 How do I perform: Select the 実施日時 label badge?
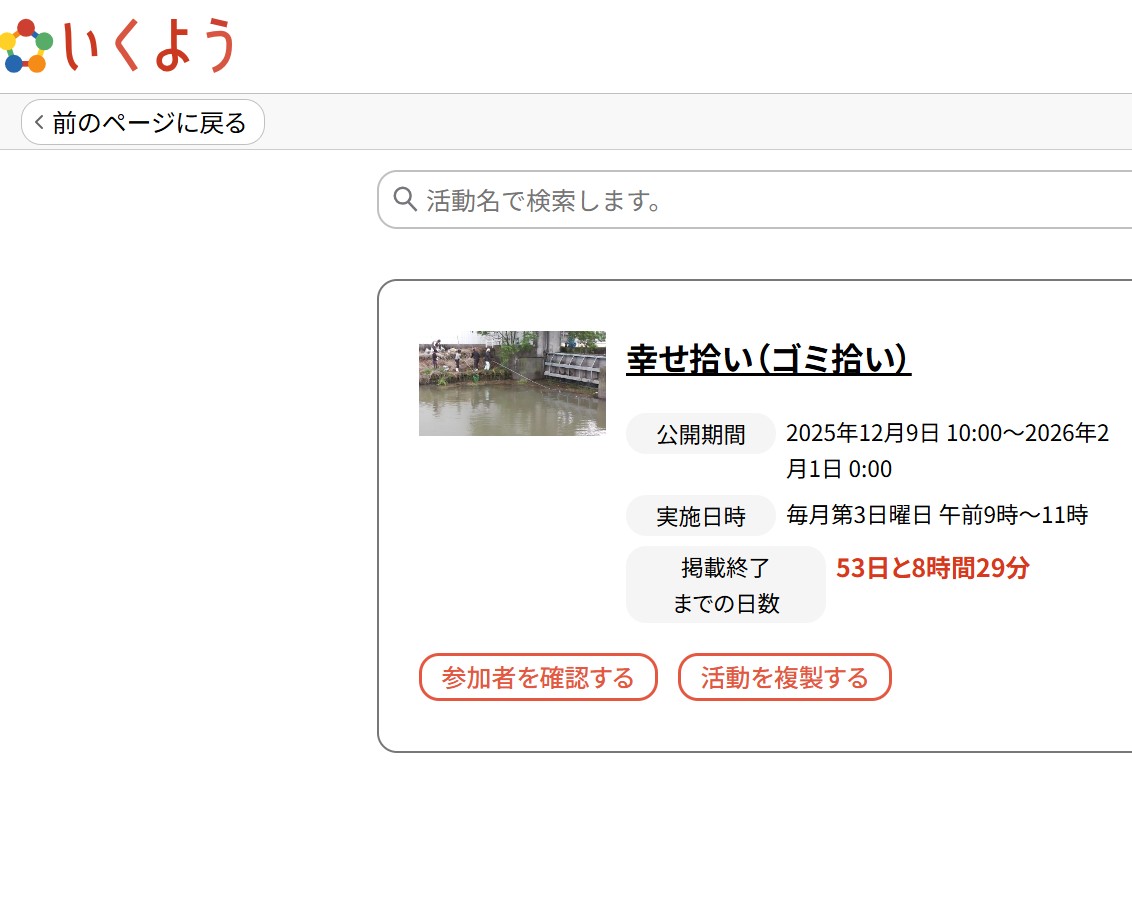[700, 516]
